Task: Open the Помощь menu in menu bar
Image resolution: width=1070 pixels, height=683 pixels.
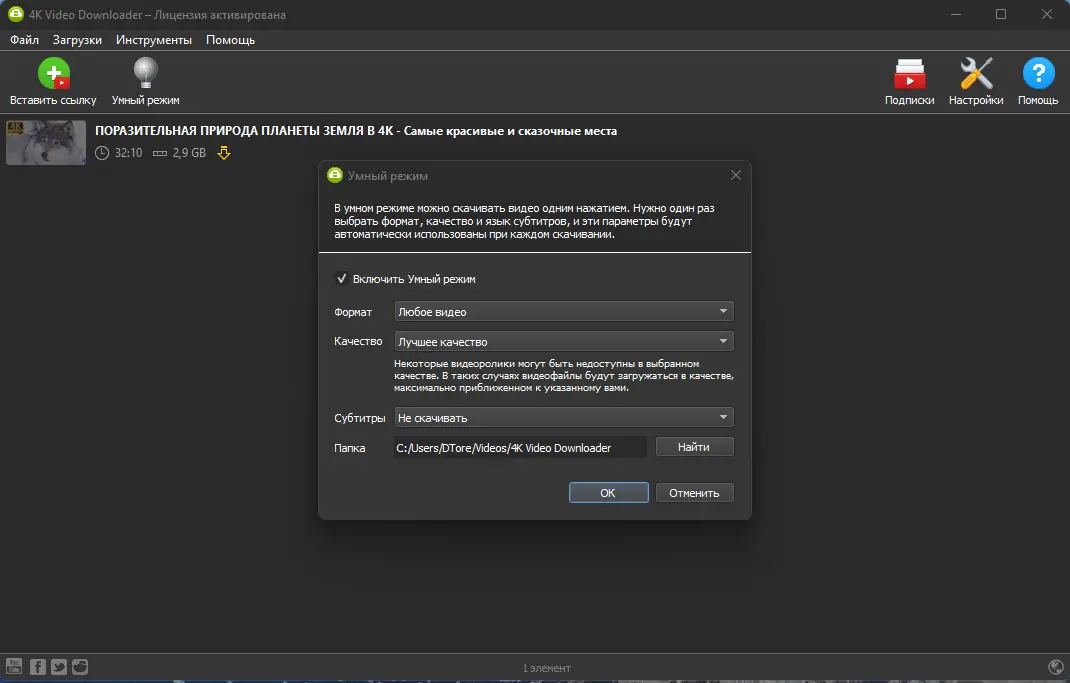Action: click(x=231, y=40)
